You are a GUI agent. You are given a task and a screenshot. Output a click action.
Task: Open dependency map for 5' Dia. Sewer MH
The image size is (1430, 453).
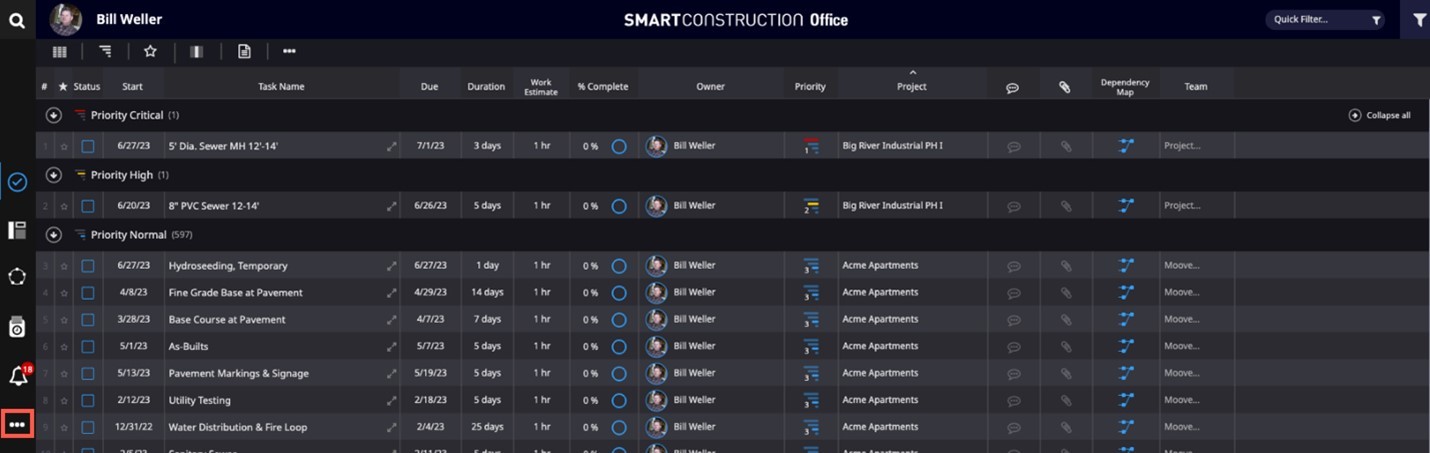click(1126, 146)
